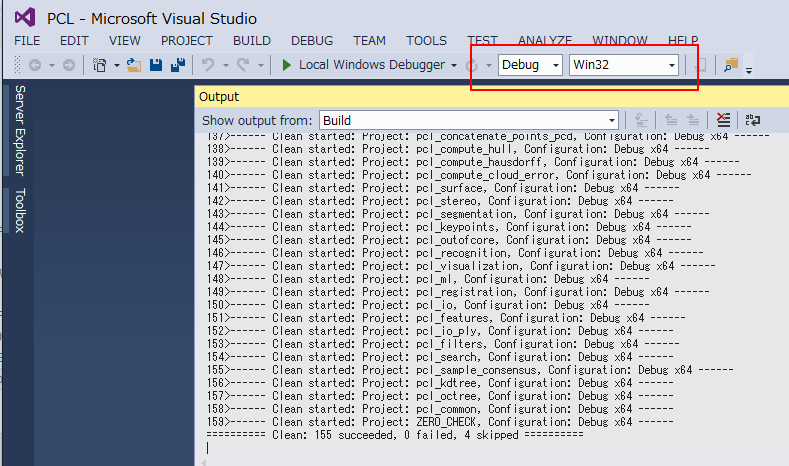Click the Redo arrow icon
The height and width of the screenshot is (466, 789).
[243, 65]
